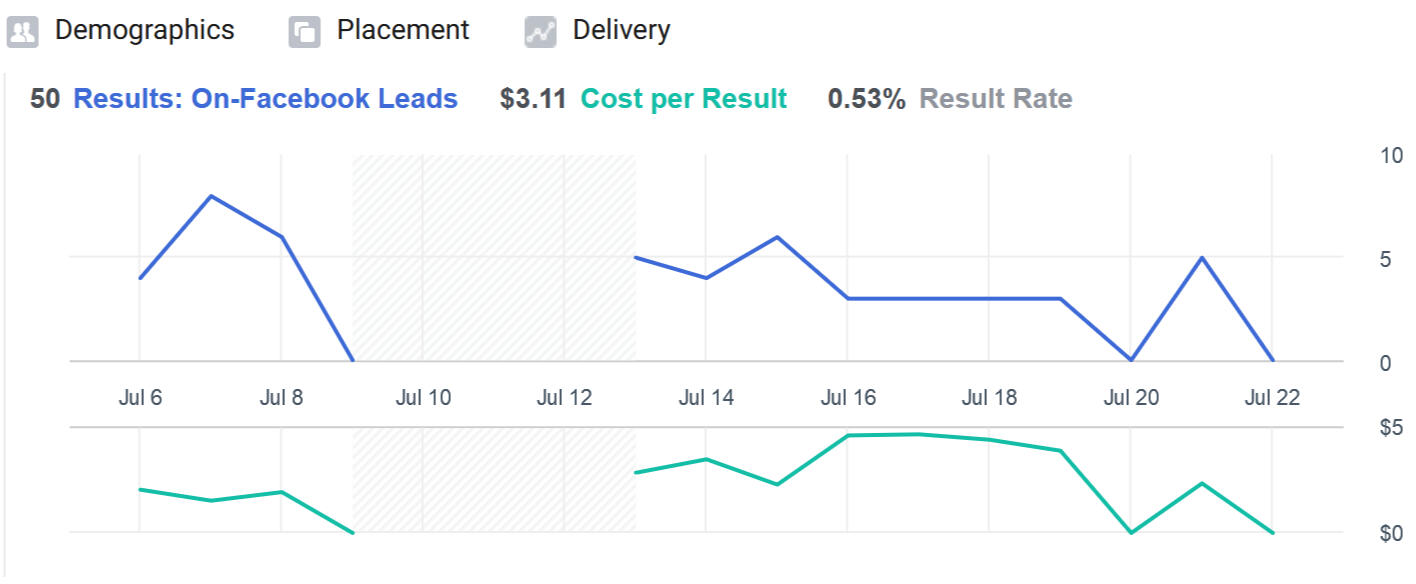
Task: Click the Cost per Result label
Action: pos(683,99)
